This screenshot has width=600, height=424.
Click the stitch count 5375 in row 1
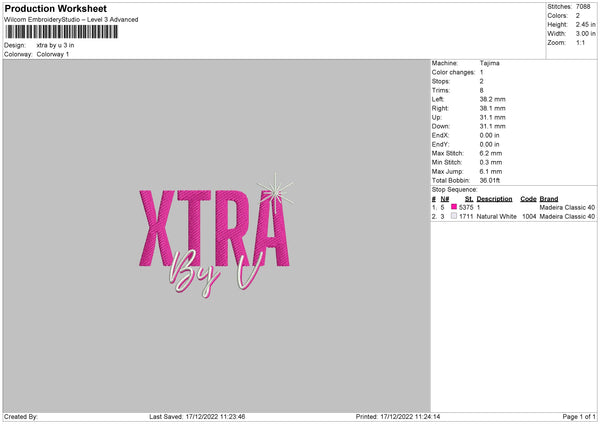(466, 207)
